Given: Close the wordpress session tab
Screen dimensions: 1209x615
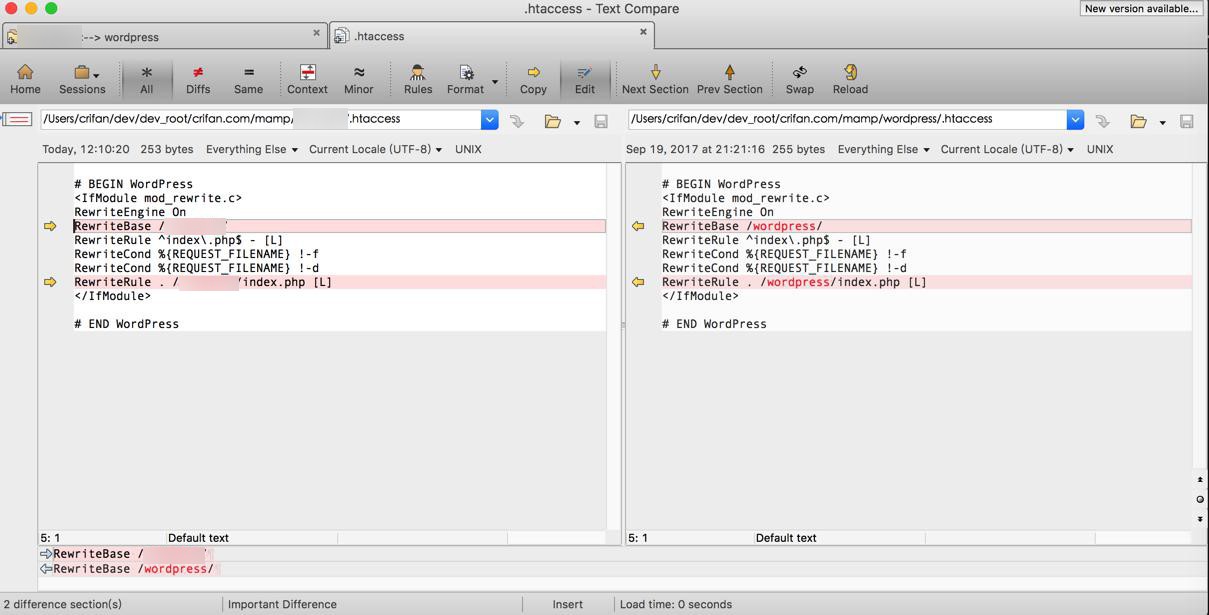Looking at the screenshot, I should [x=317, y=32].
